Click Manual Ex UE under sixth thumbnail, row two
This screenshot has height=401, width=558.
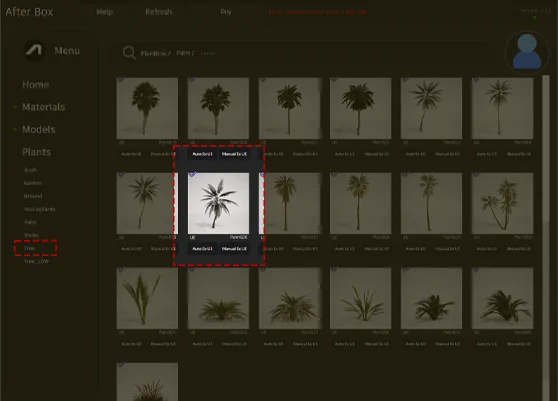tap(519, 249)
